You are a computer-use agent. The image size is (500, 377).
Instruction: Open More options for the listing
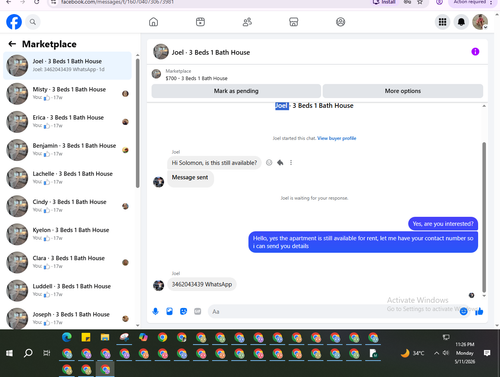click(x=403, y=91)
